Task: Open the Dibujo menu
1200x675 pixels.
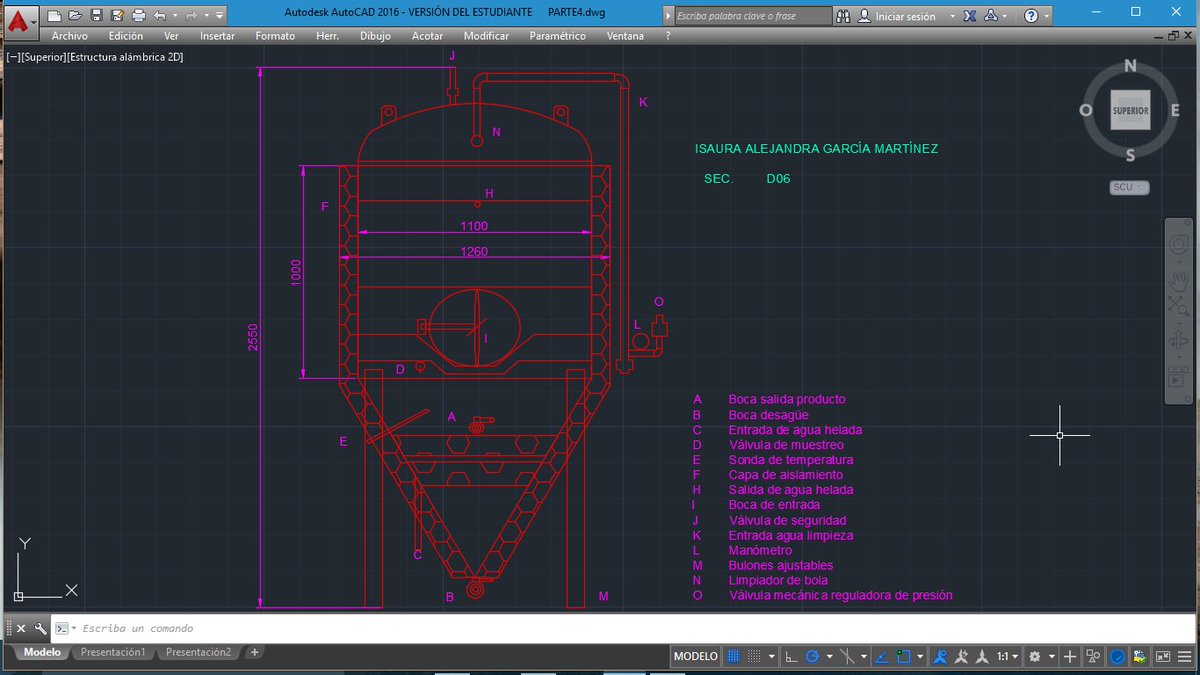Action: 375,36
